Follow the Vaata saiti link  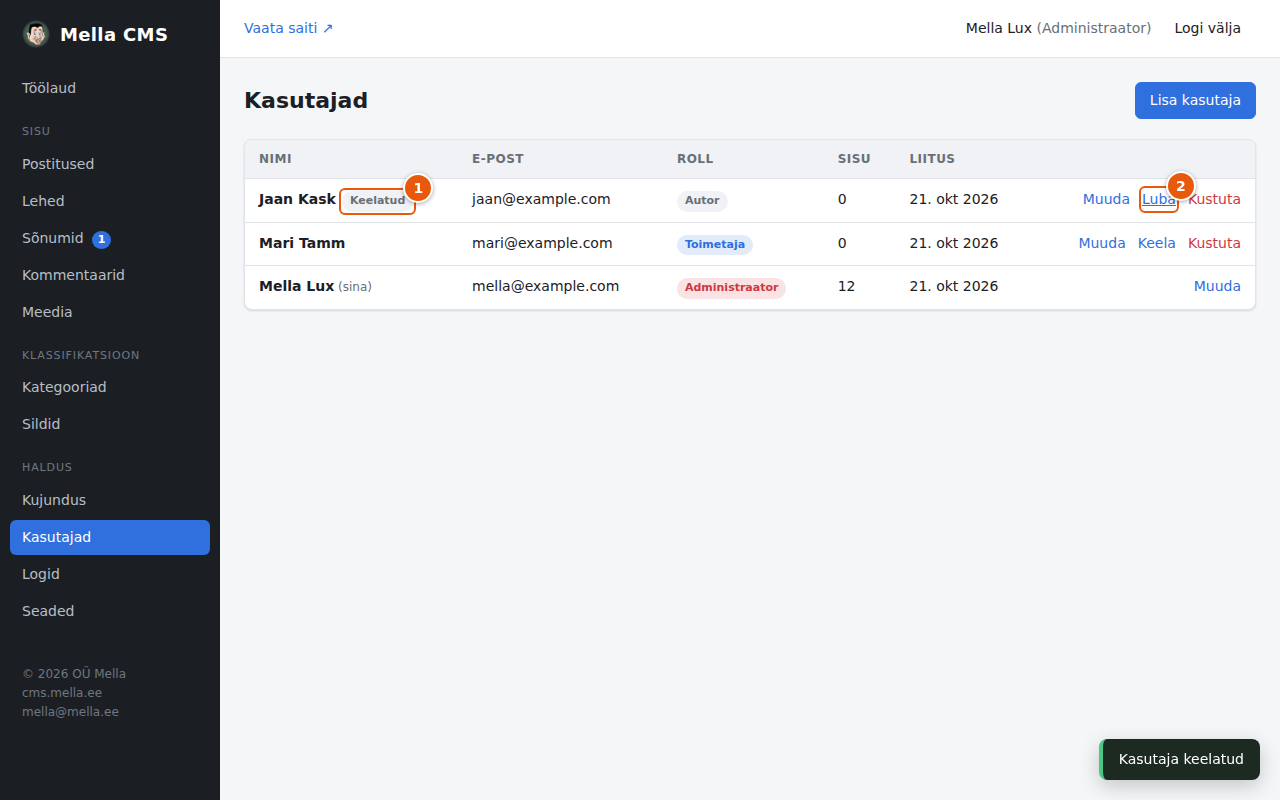click(x=289, y=28)
